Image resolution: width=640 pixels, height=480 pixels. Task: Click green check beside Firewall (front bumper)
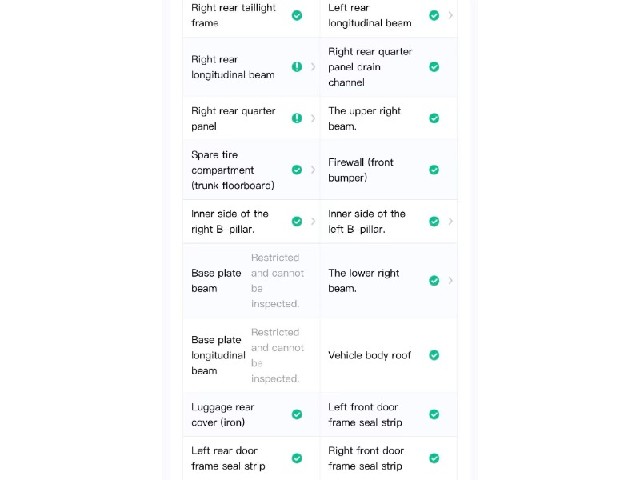point(434,170)
